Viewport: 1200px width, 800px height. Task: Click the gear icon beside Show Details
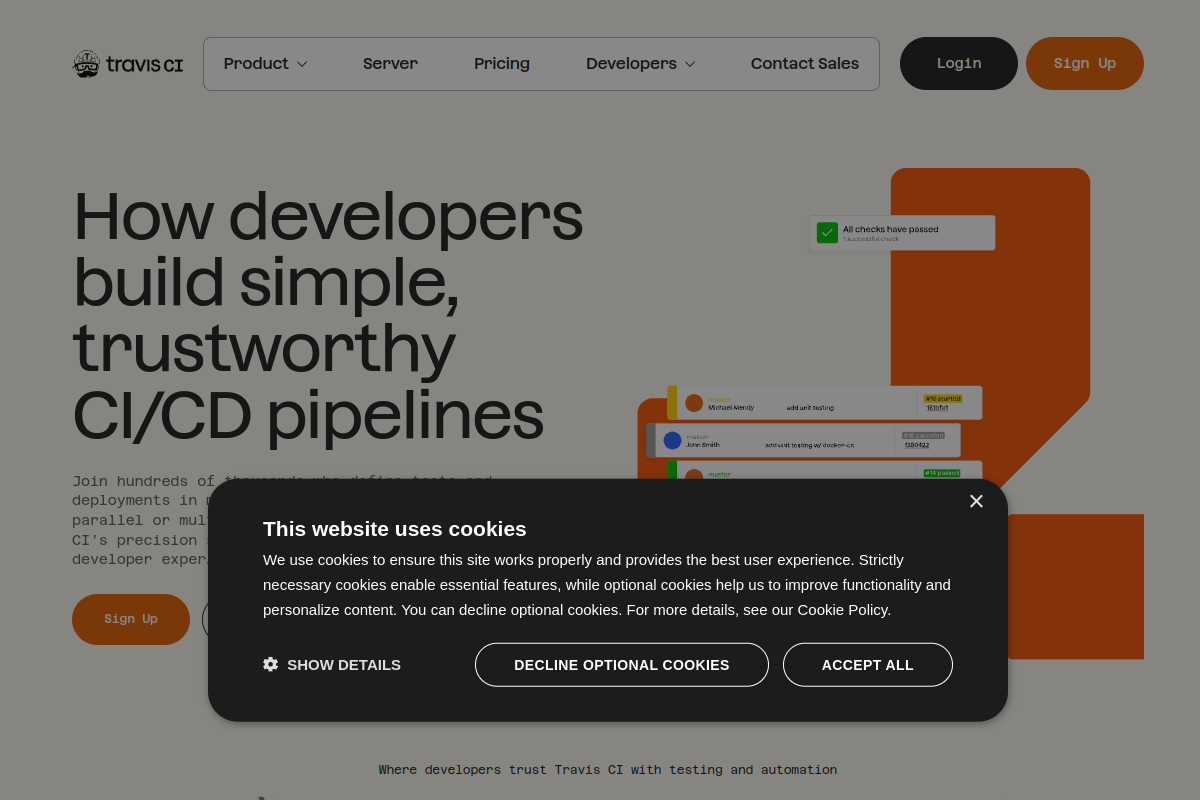coord(270,664)
